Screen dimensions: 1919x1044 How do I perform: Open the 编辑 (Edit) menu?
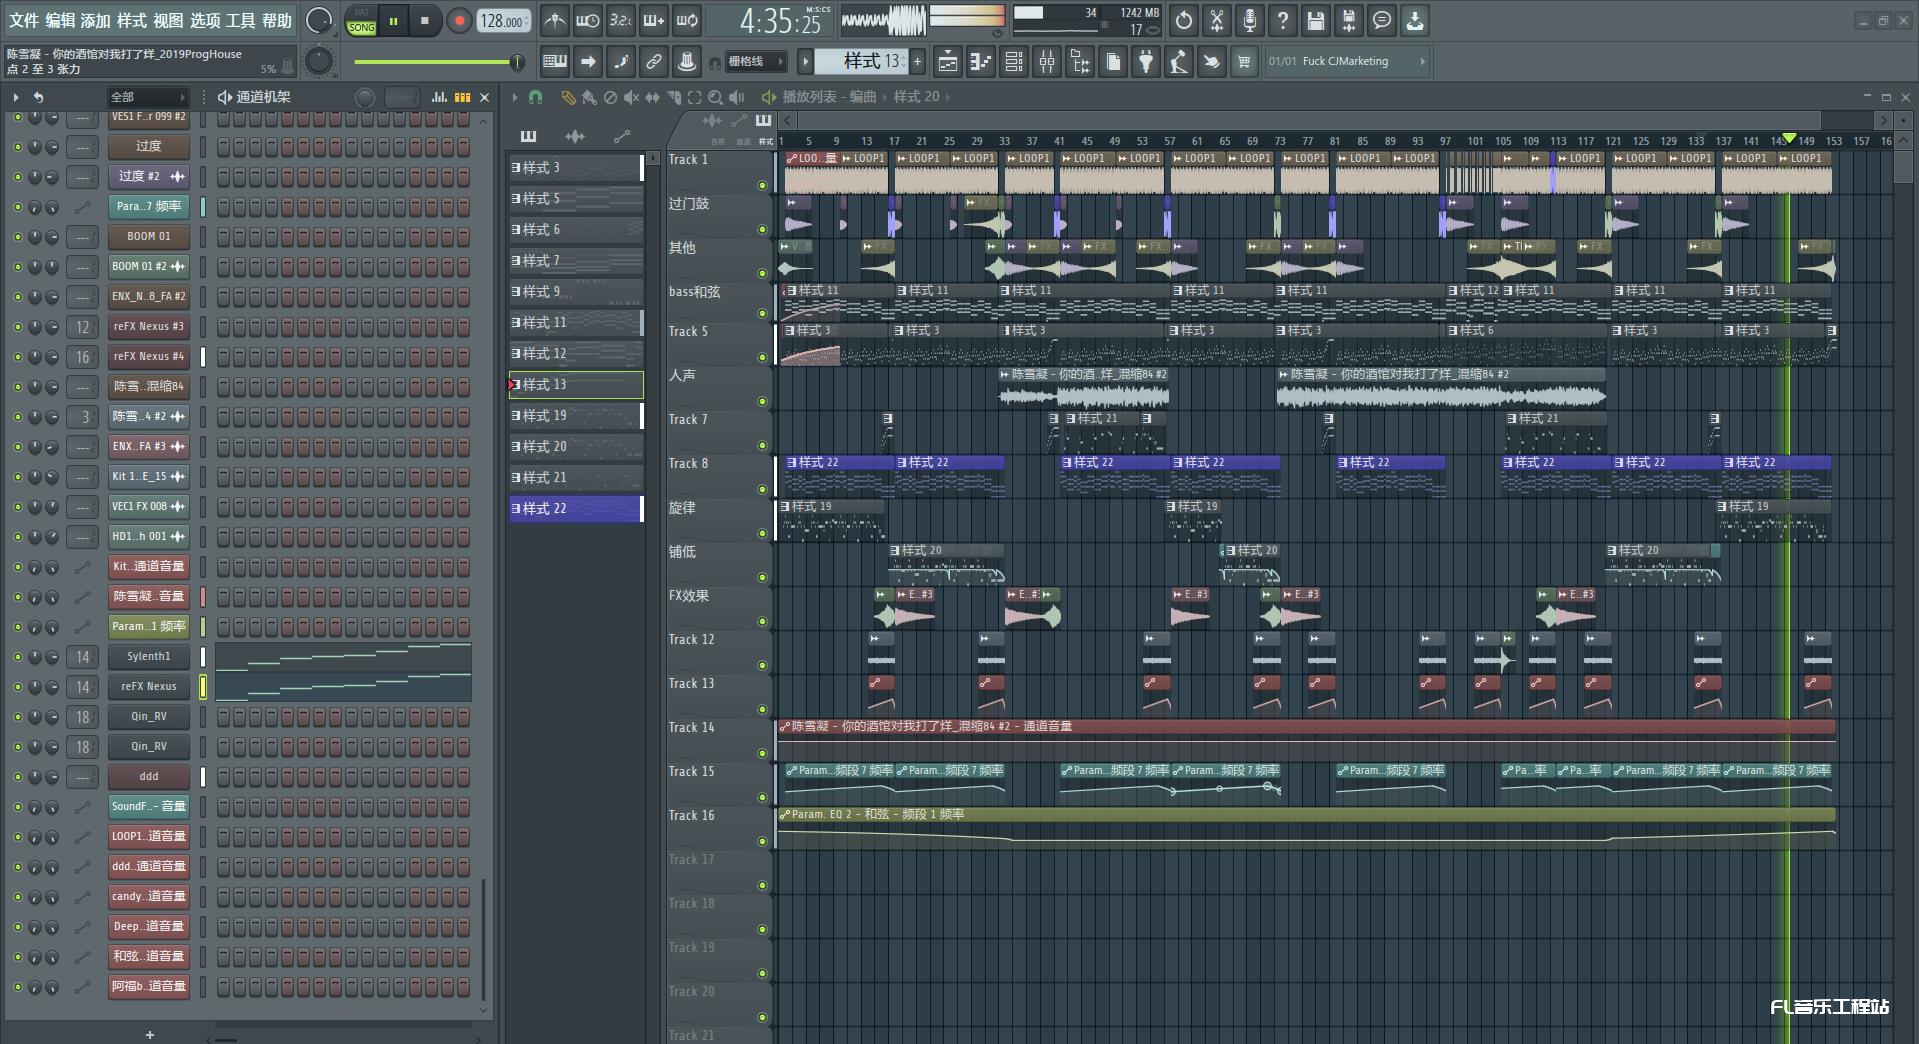[59, 20]
